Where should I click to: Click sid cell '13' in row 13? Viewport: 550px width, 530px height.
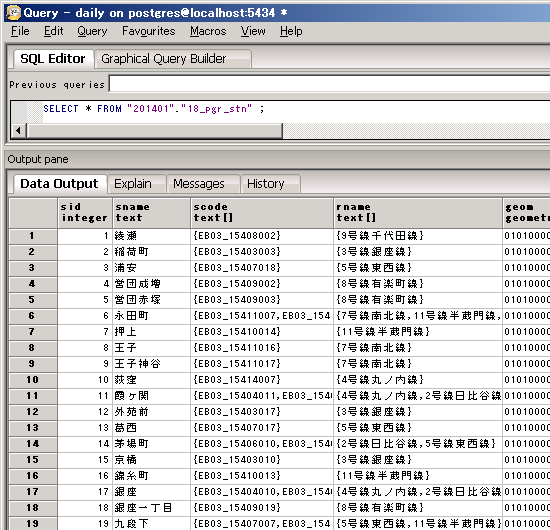coord(85,428)
